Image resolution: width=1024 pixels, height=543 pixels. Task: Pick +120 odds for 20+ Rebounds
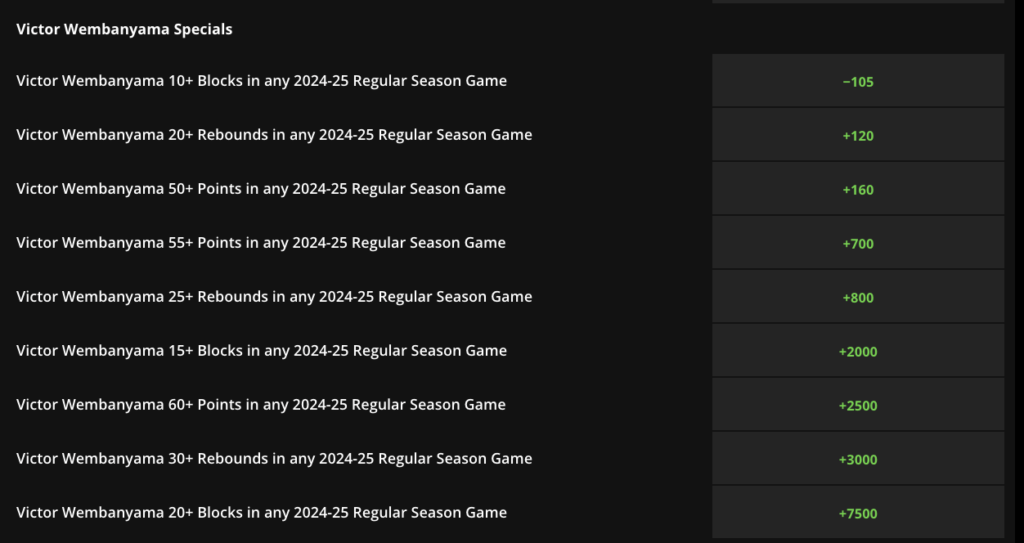[858, 135]
